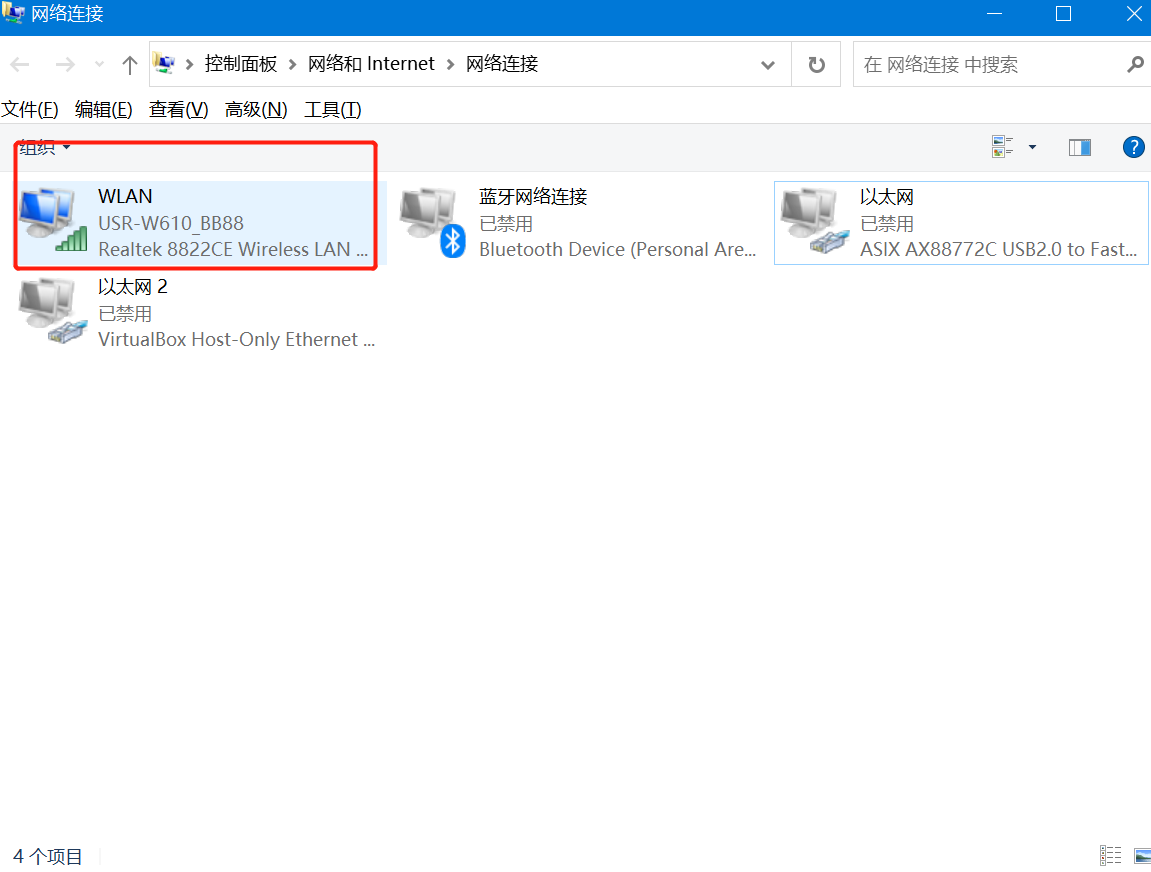Click 控制面板 in the breadcrumb path
This screenshot has height=872, width=1151.
point(241,64)
